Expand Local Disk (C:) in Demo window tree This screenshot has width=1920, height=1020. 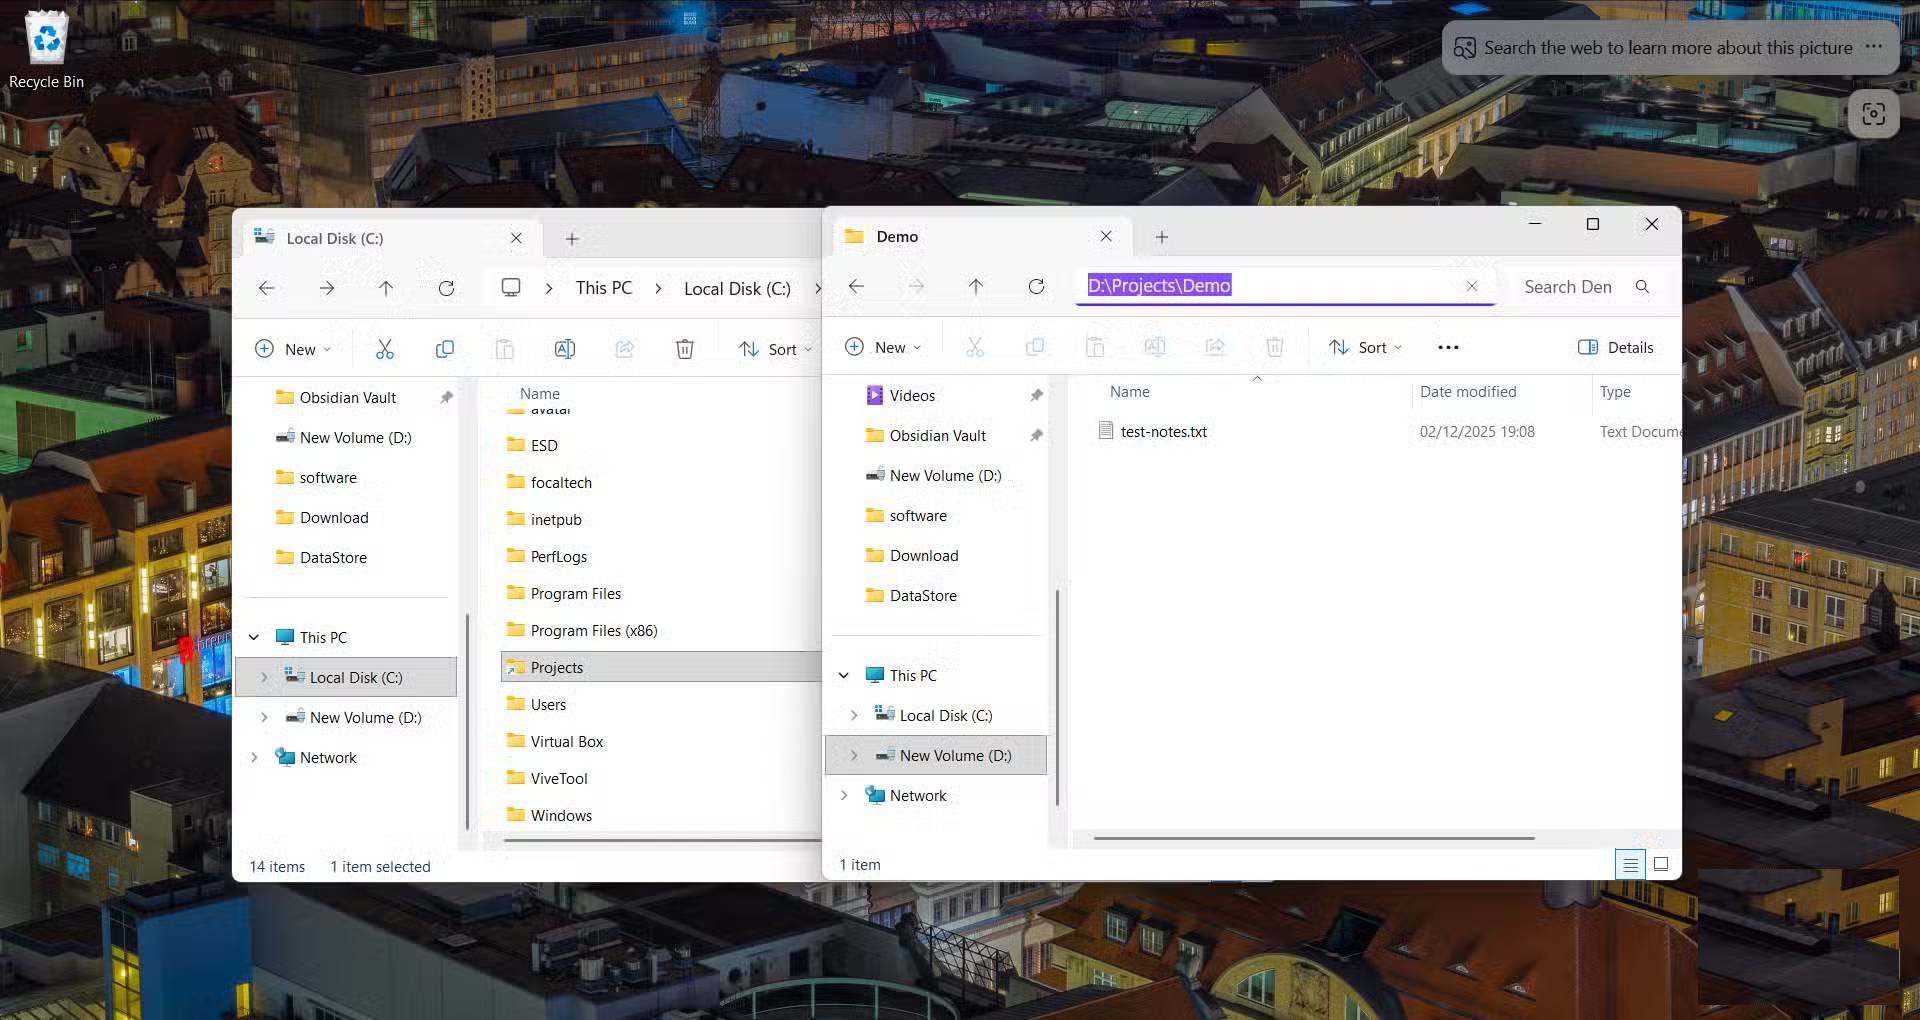tap(854, 715)
